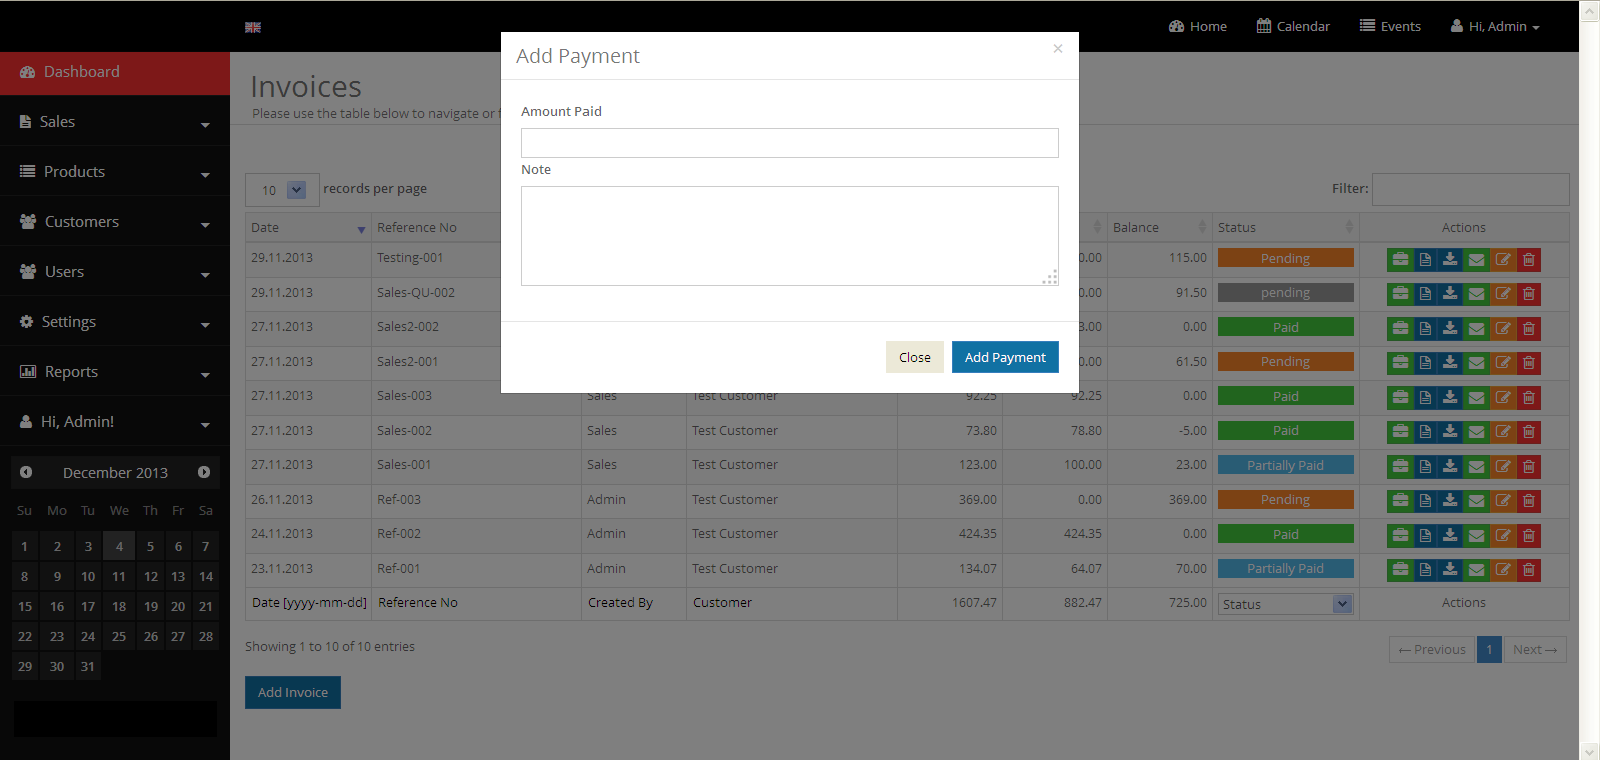
Task: Select December 4 in the calendar
Action: (119, 546)
